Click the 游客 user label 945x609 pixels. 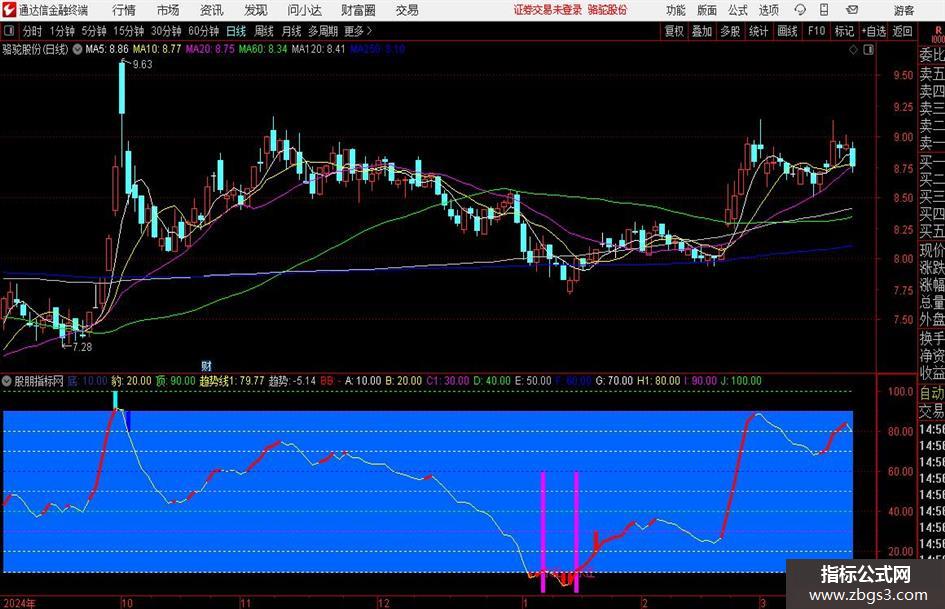[904, 10]
